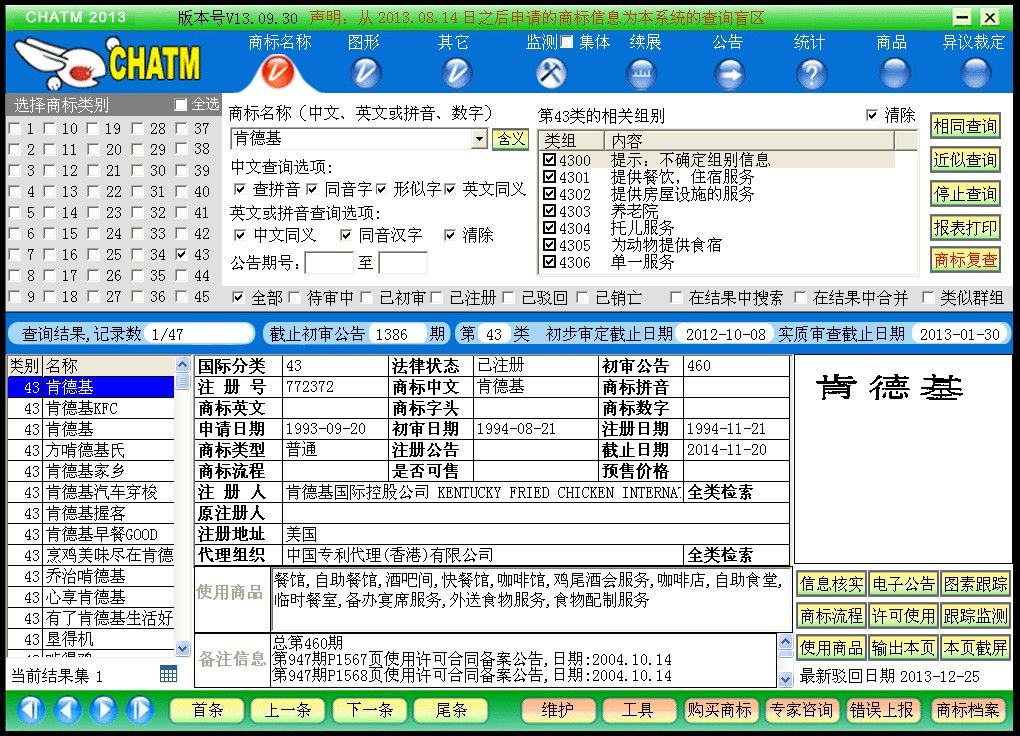
Task: Open 电子公告 button
Action: [903, 584]
